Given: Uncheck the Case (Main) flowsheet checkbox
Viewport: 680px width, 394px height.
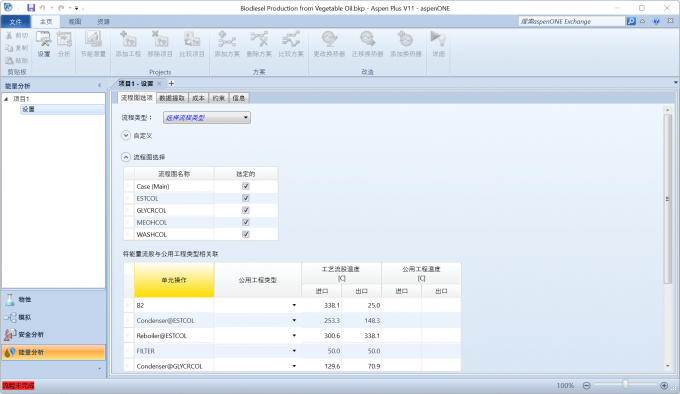Looking at the screenshot, I should coord(246,186).
